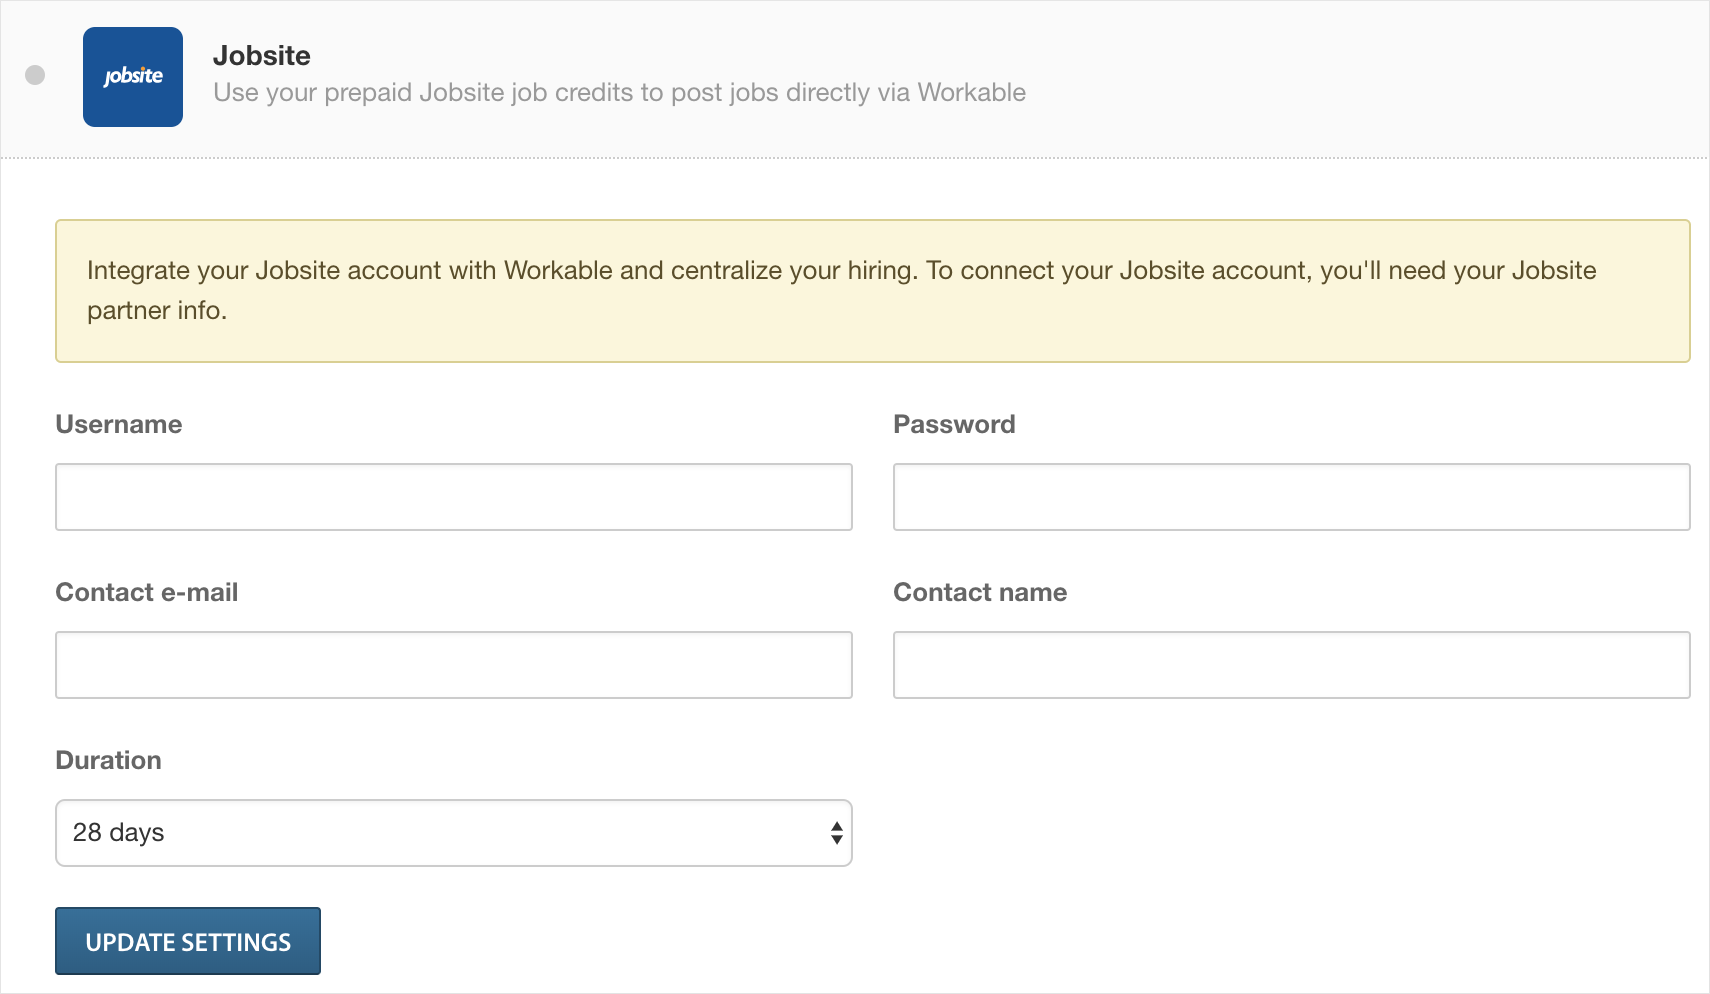Click the 'Integrate your Jobsite account' notice text
Screen dimensions: 1710x994
[841, 290]
